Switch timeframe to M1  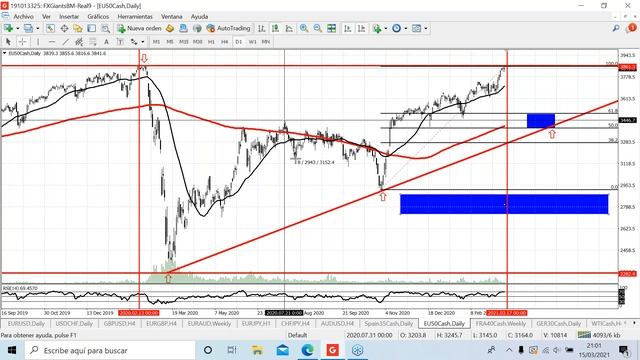(x=156, y=42)
